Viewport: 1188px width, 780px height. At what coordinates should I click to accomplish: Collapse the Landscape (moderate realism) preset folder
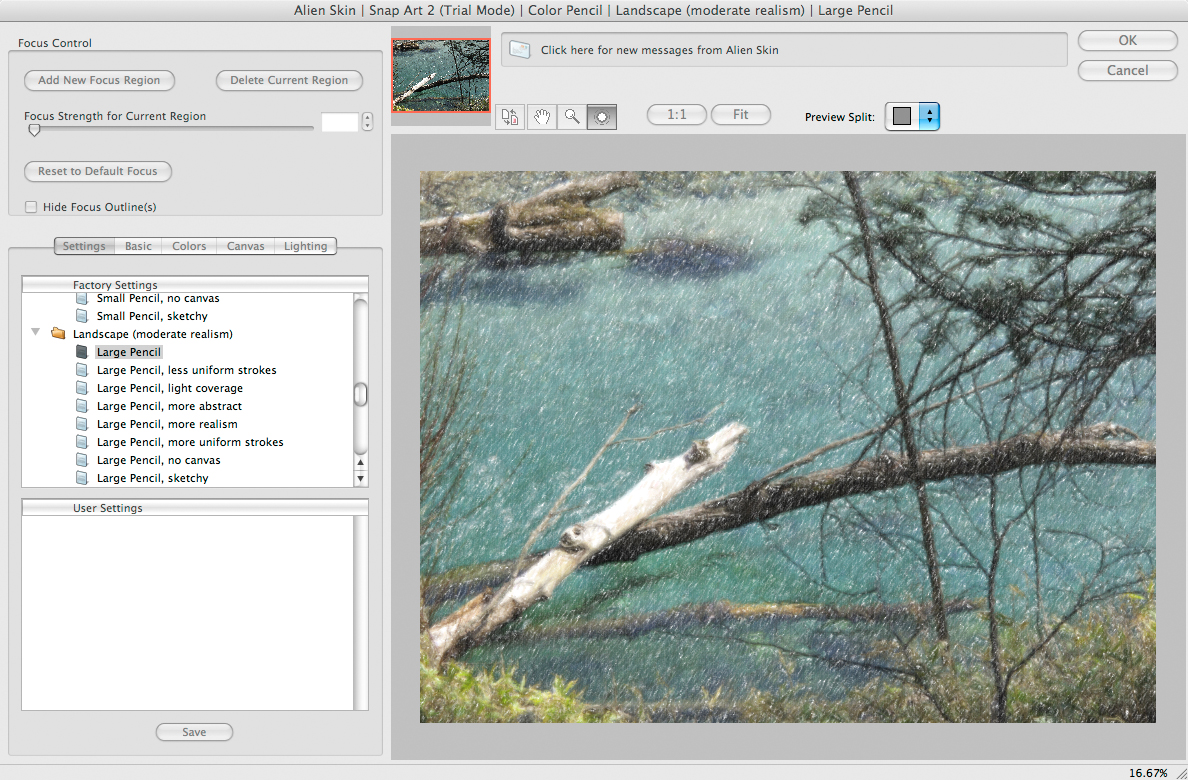pos(35,333)
